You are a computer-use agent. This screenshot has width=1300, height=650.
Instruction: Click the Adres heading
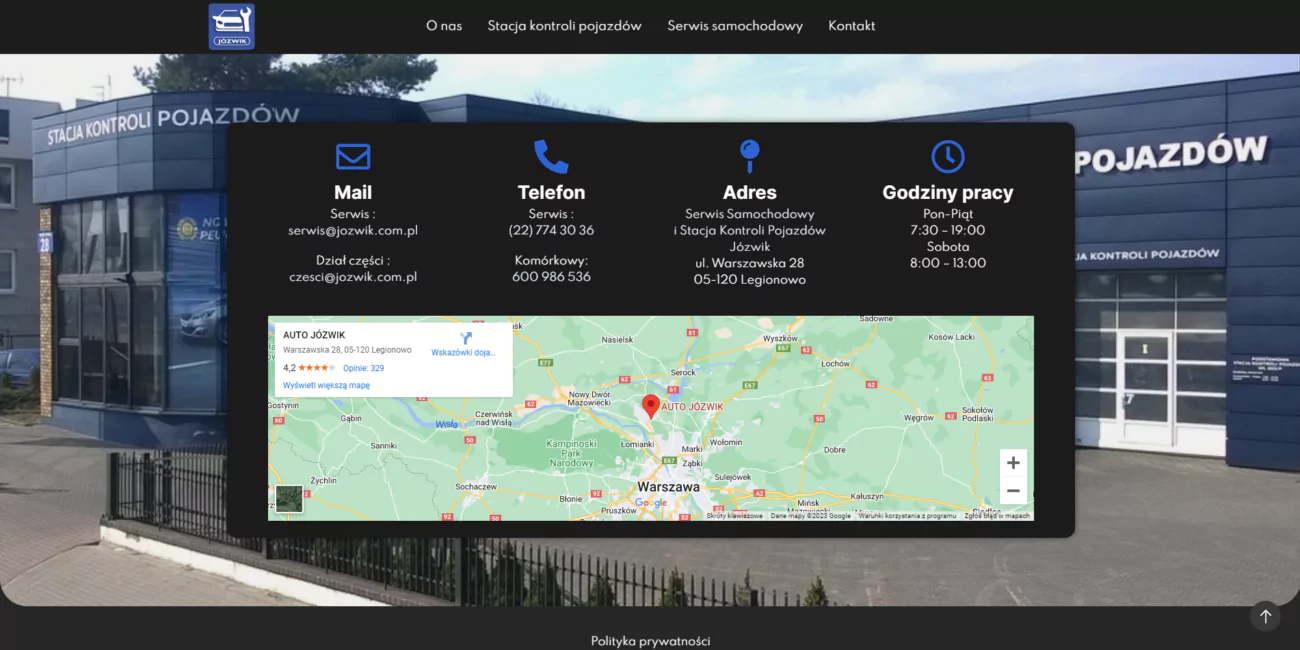[749, 192]
